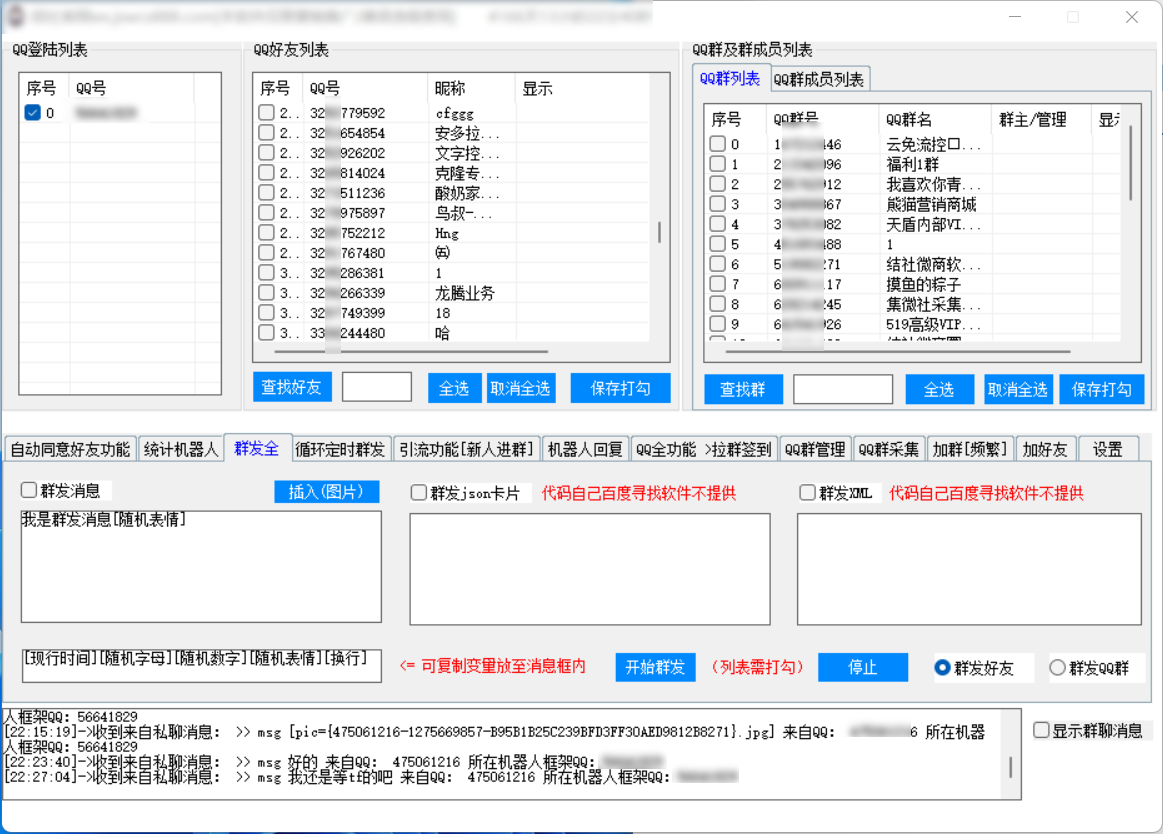Click the 开始群发 button
Image resolution: width=1163 pixels, height=834 pixels.
(x=655, y=668)
